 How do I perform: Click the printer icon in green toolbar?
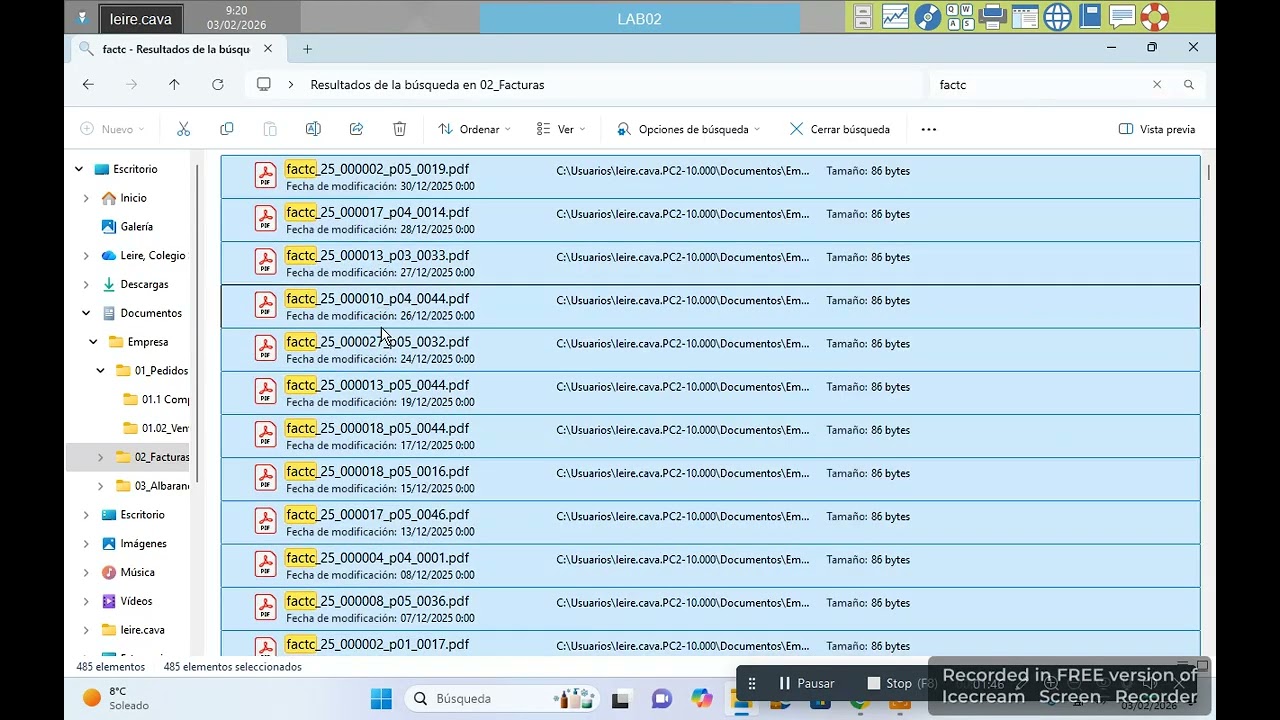pos(992,17)
